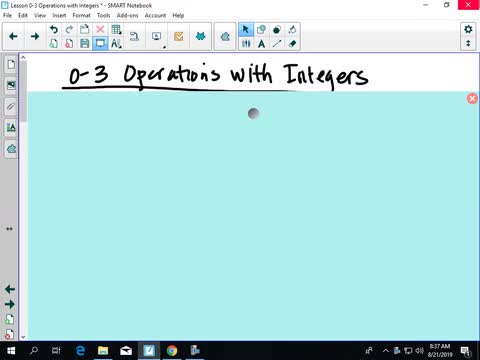Expand the screen capture options arrow
The image size is (480, 360).
(164, 47)
